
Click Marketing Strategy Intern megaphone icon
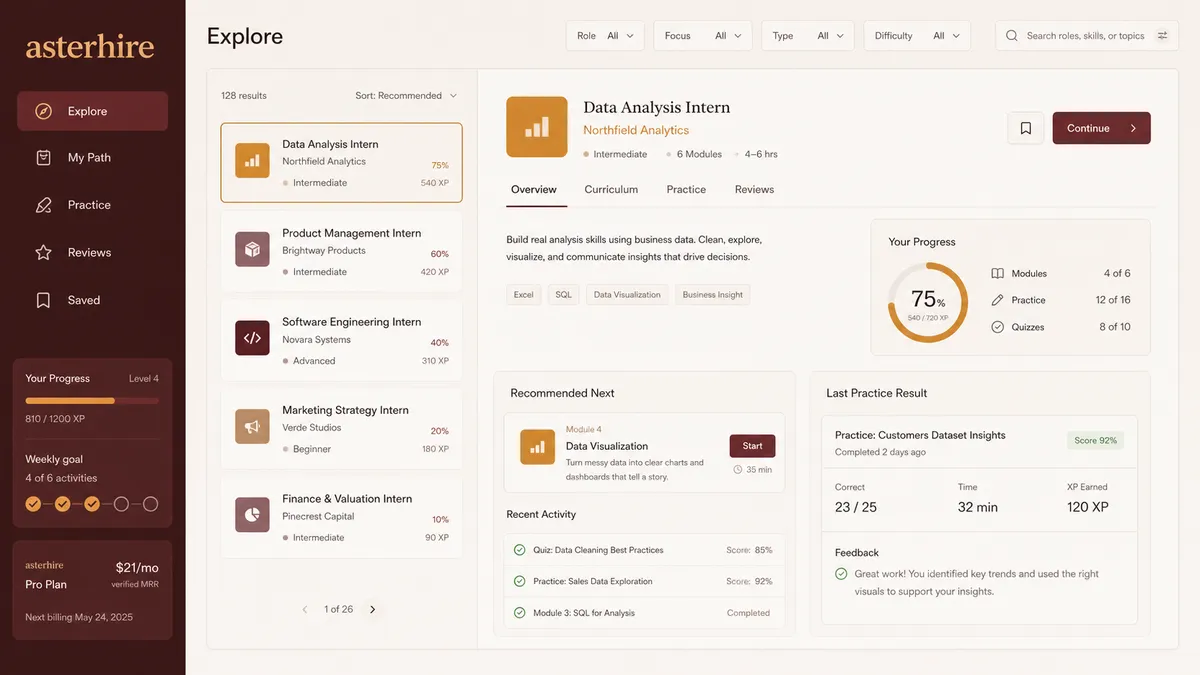pyautogui.click(x=252, y=427)
